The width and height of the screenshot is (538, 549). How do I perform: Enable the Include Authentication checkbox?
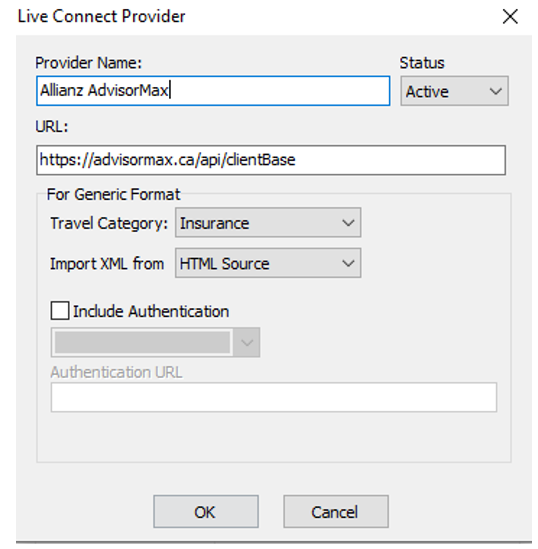click(x=60, y=311)
